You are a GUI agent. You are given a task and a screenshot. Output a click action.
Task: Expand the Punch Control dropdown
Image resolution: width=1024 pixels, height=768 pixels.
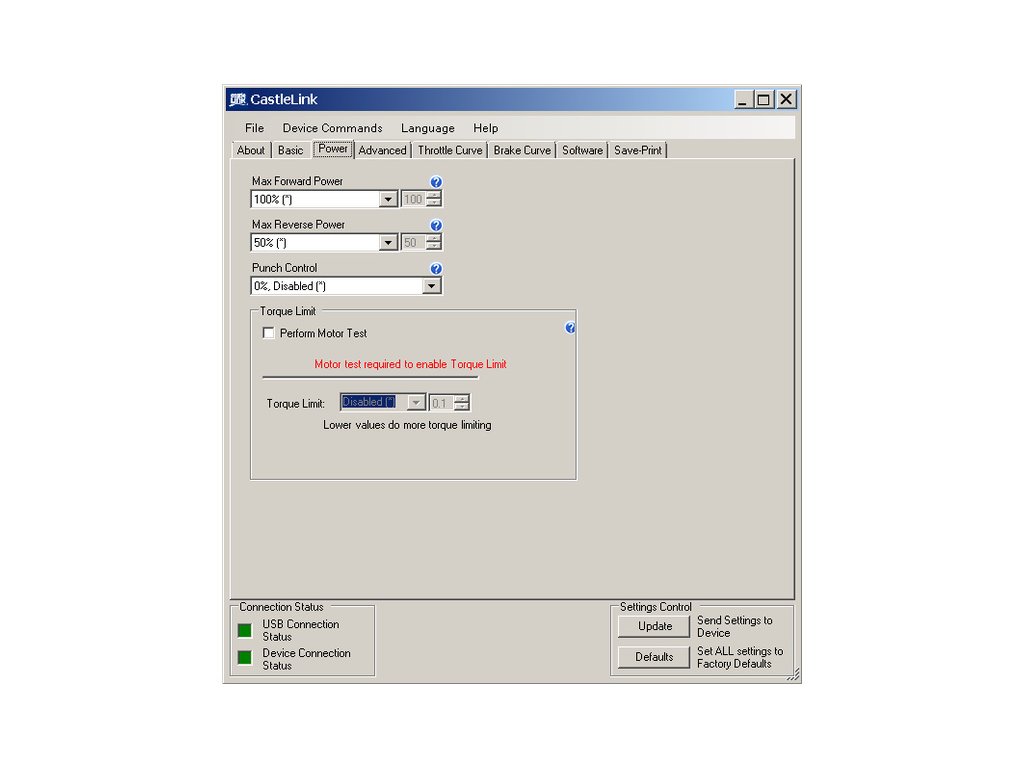pos(432,286)
